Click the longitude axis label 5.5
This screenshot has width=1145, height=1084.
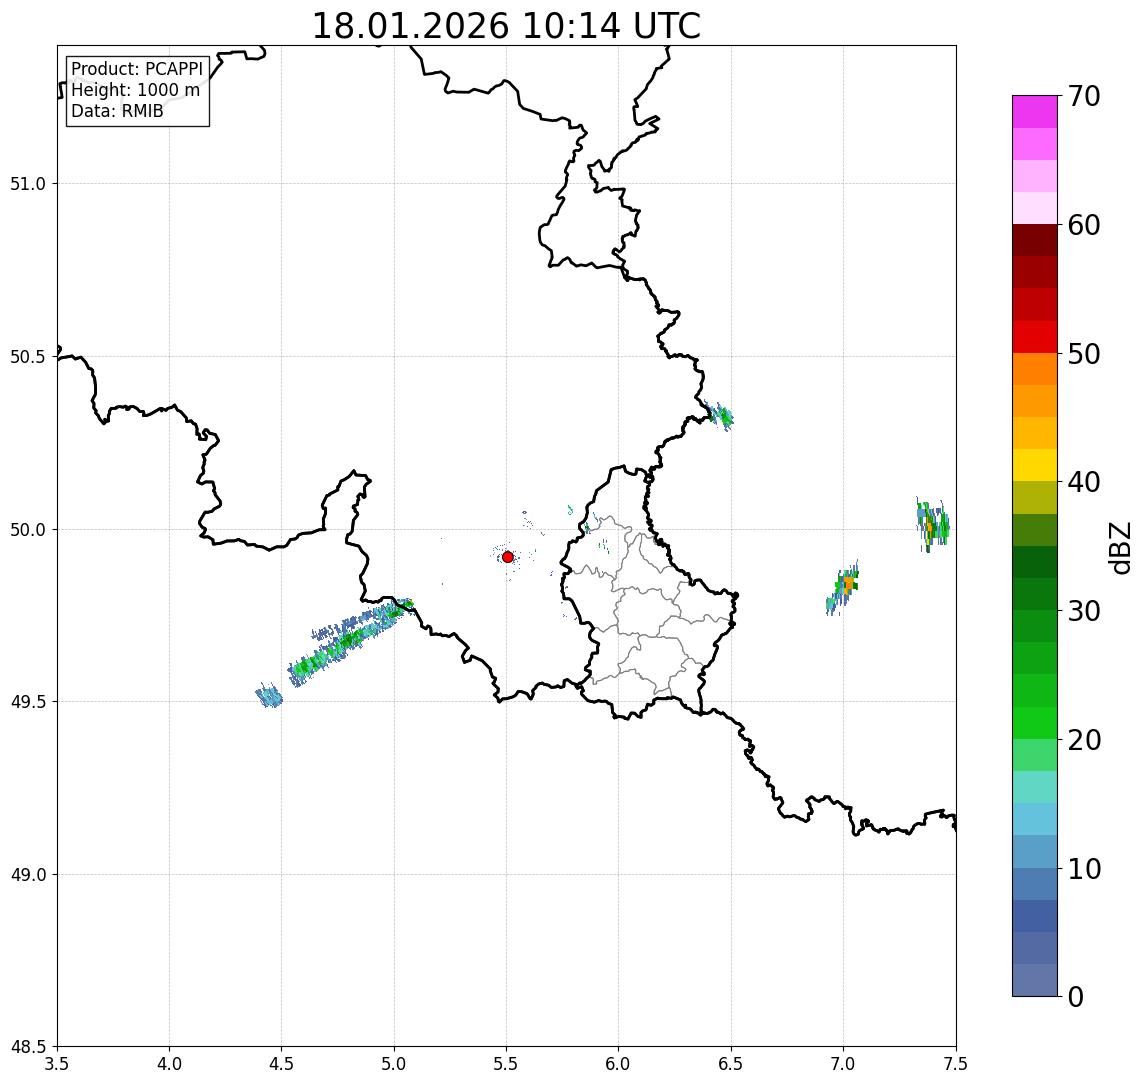[x=506, y=1064]
